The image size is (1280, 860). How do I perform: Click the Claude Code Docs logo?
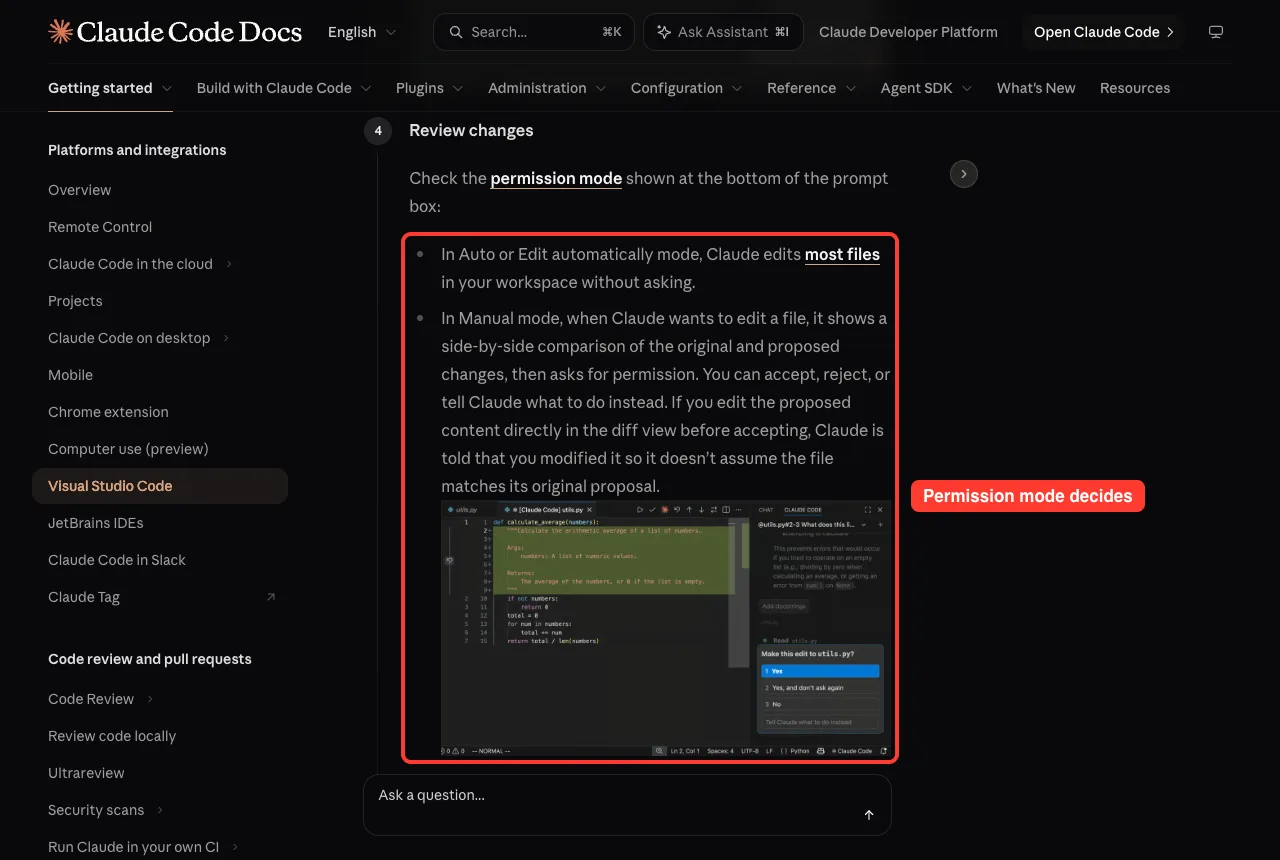pos(175,32)
